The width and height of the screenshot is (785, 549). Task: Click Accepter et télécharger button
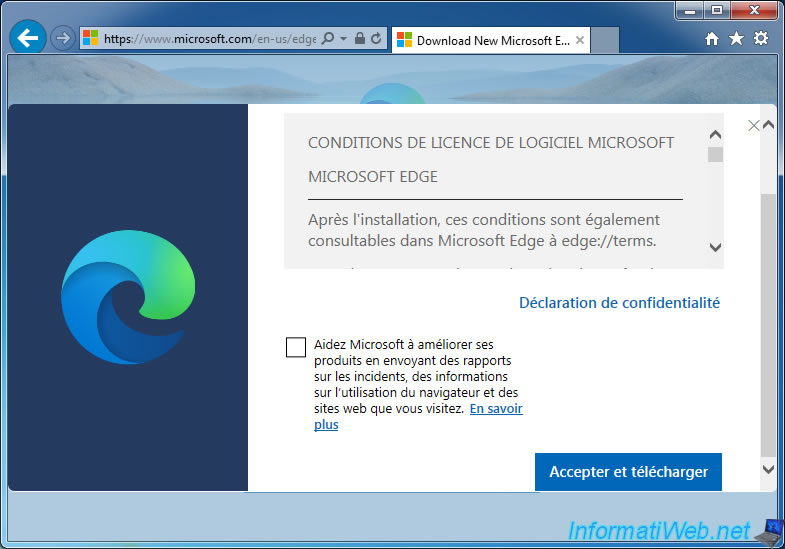[x=628, y=472]
